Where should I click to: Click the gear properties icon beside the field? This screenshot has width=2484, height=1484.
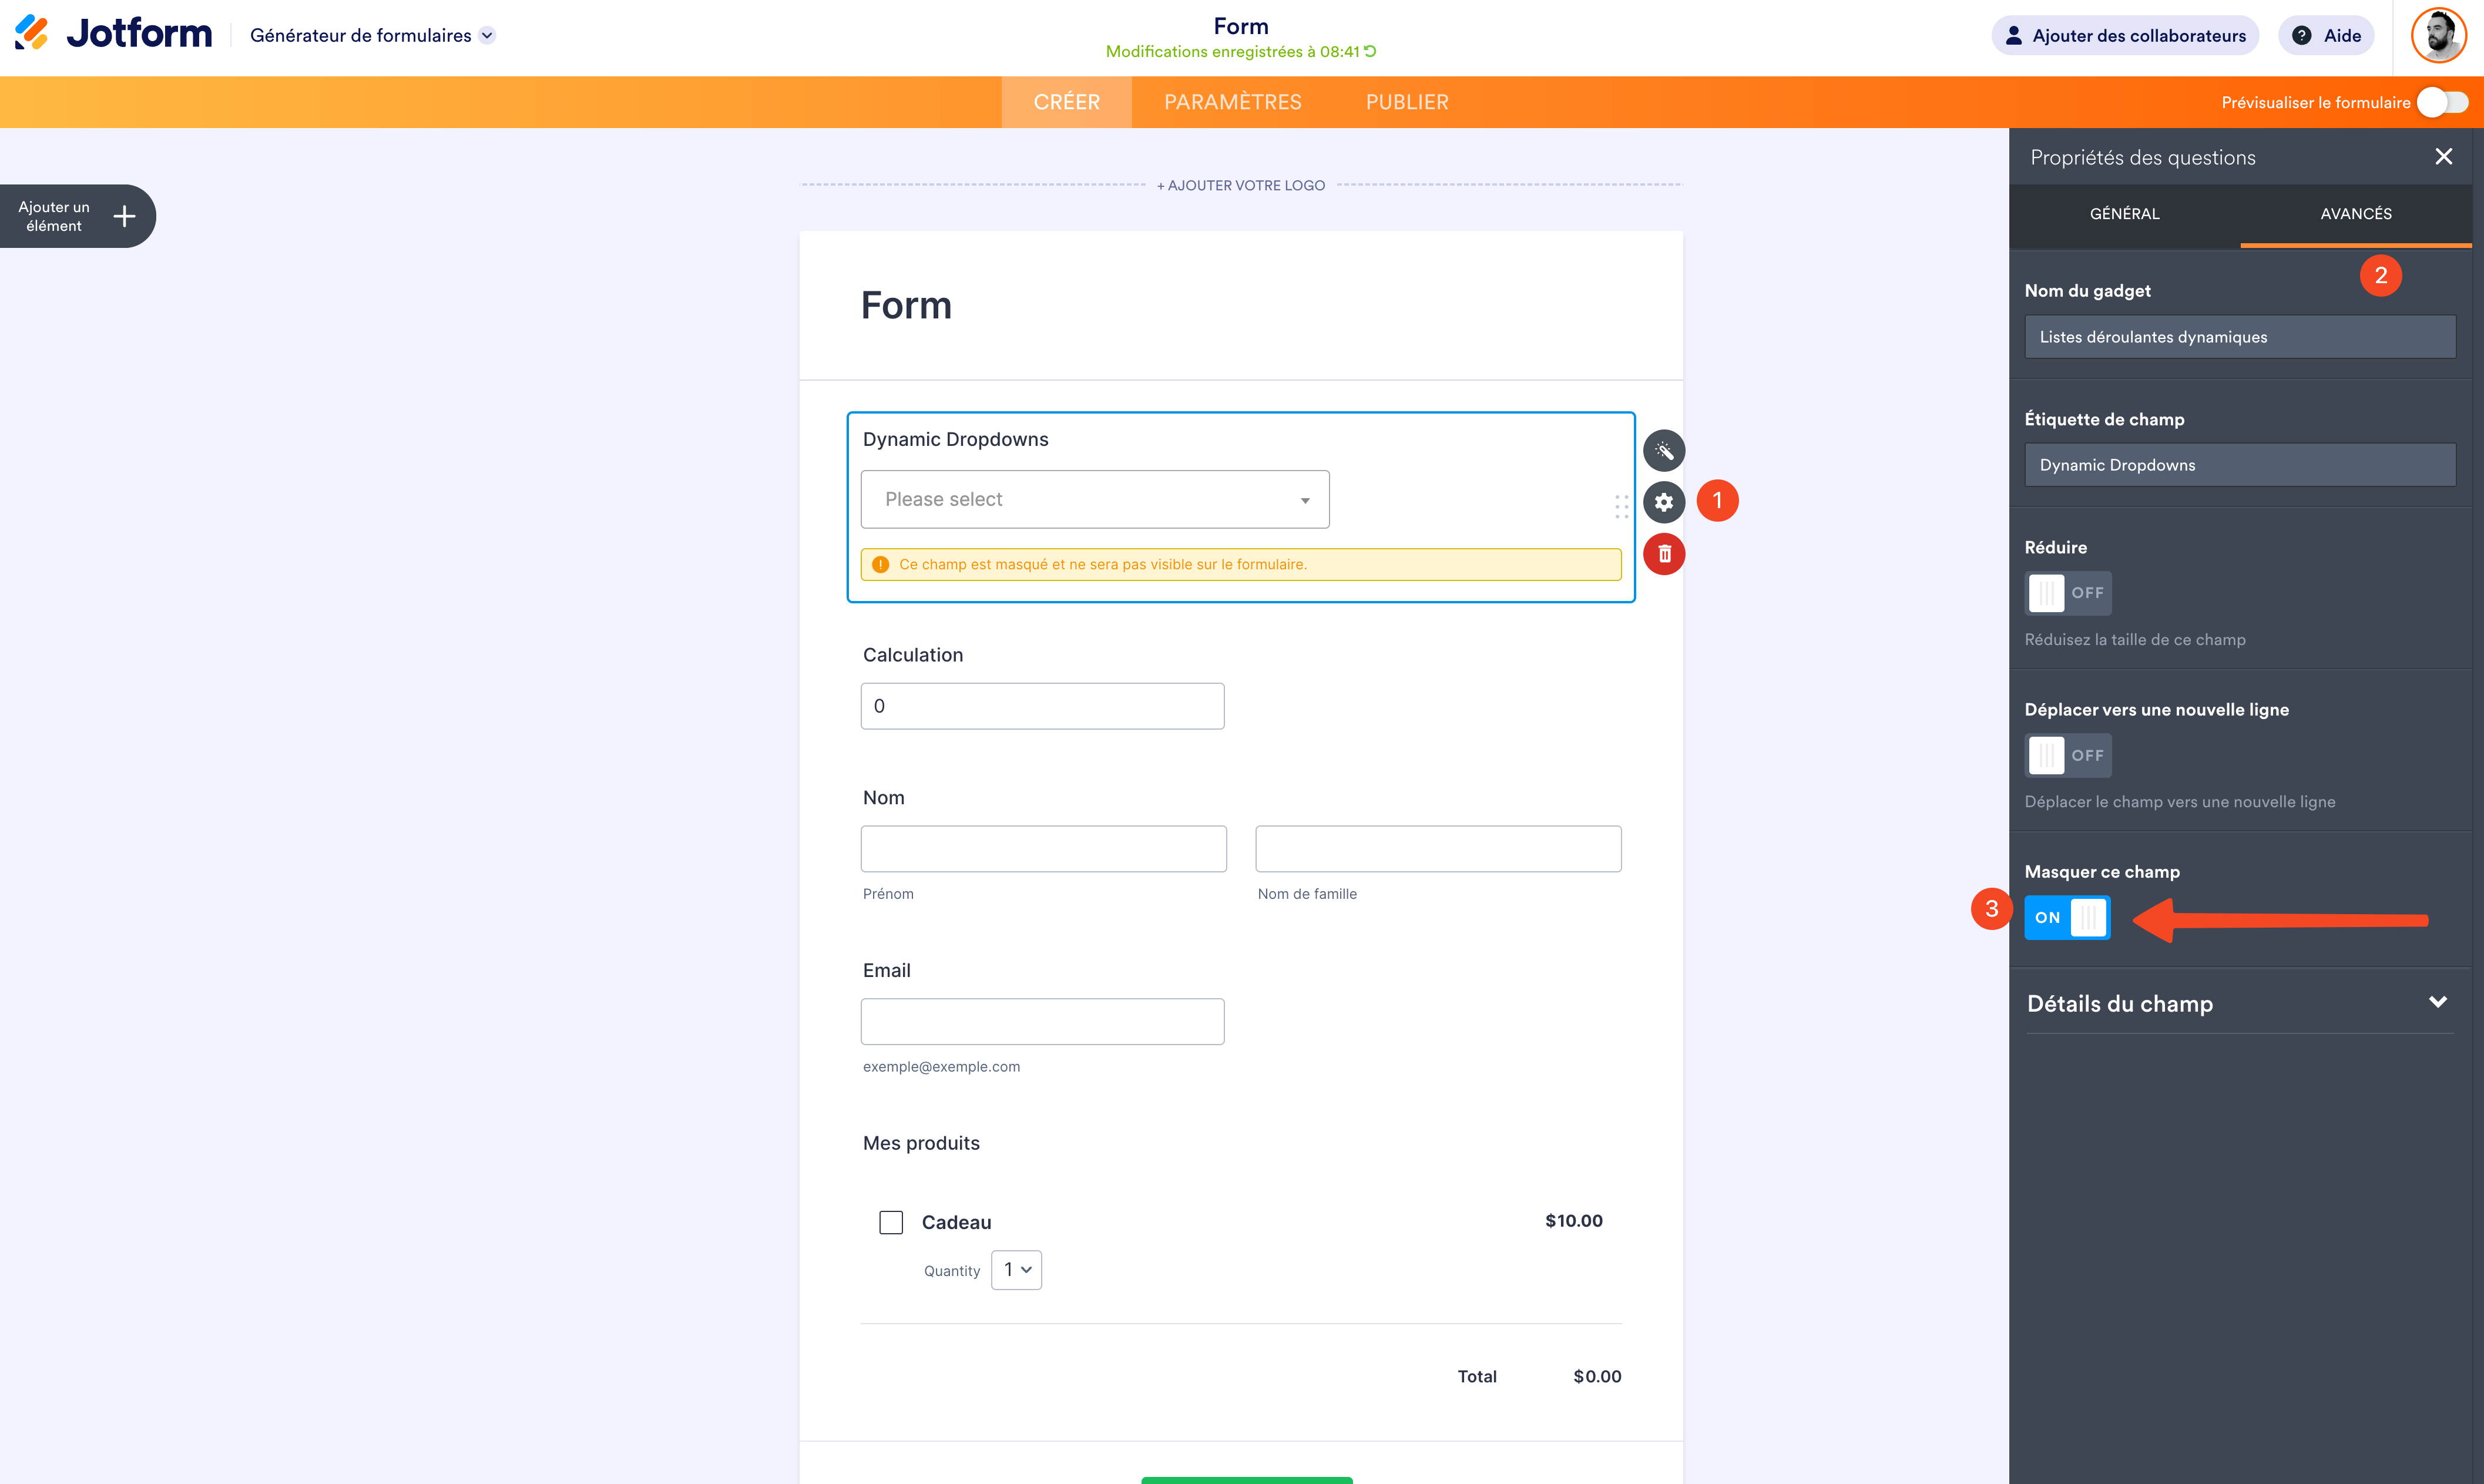click(1663, 502)
